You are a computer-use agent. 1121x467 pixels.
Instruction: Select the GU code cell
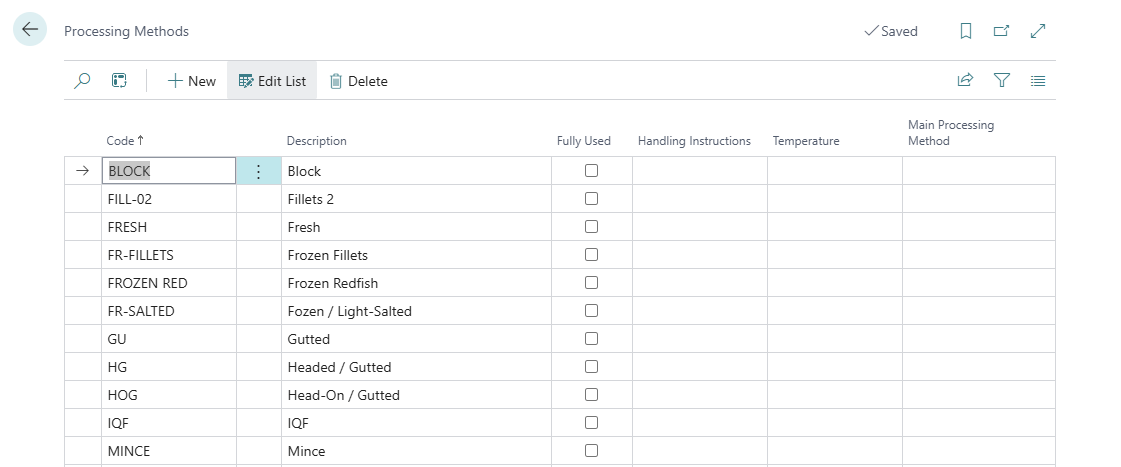click(x=169, y=339)
